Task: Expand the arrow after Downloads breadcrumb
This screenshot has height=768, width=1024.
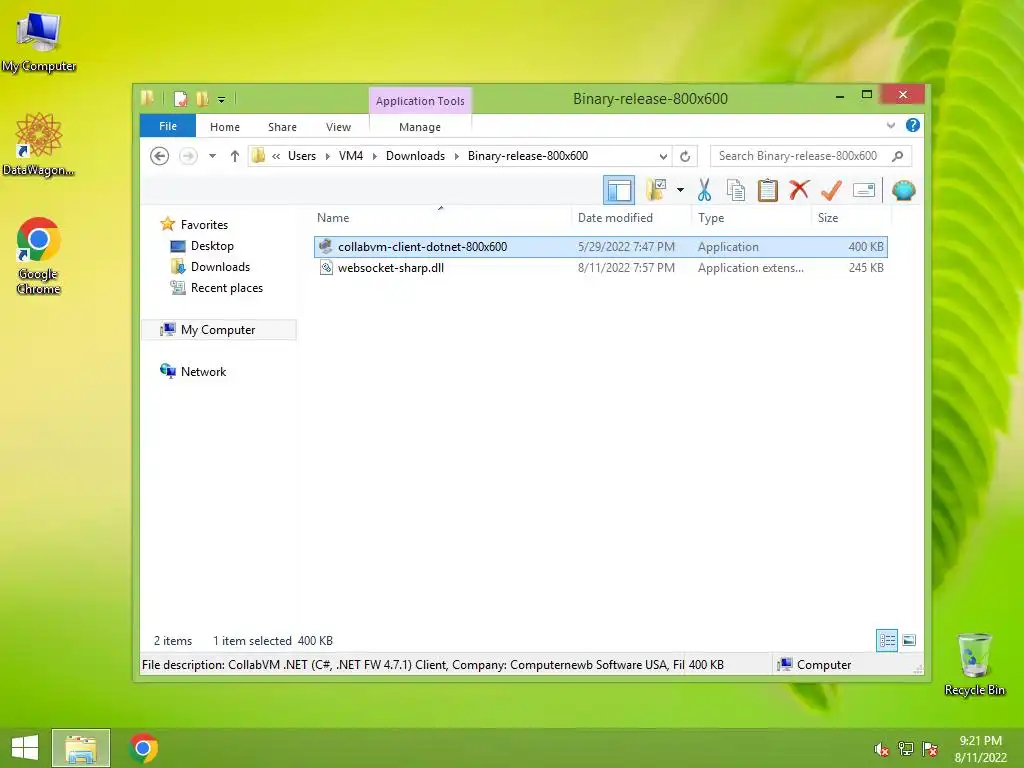Action: point(456,156)
